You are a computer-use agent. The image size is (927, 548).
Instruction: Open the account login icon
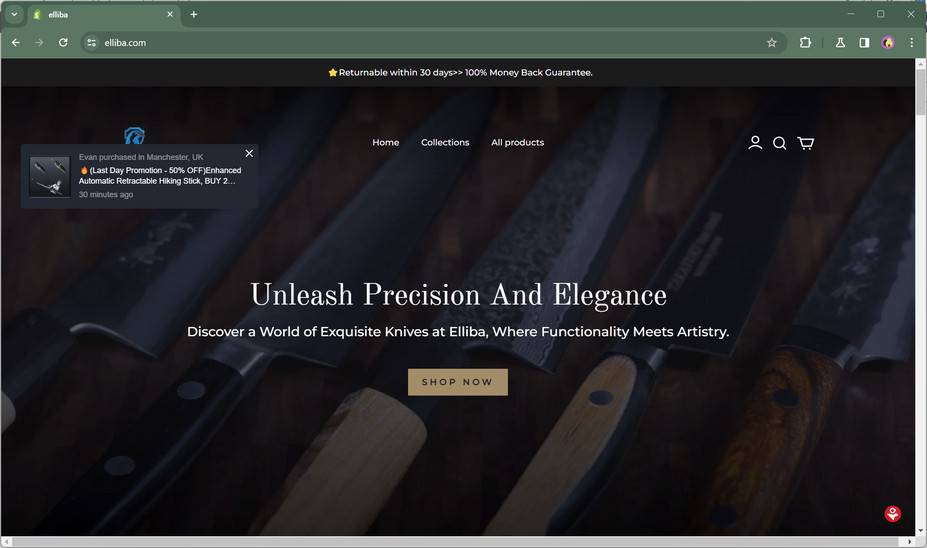pyautogui.click(x=755, y=142)
